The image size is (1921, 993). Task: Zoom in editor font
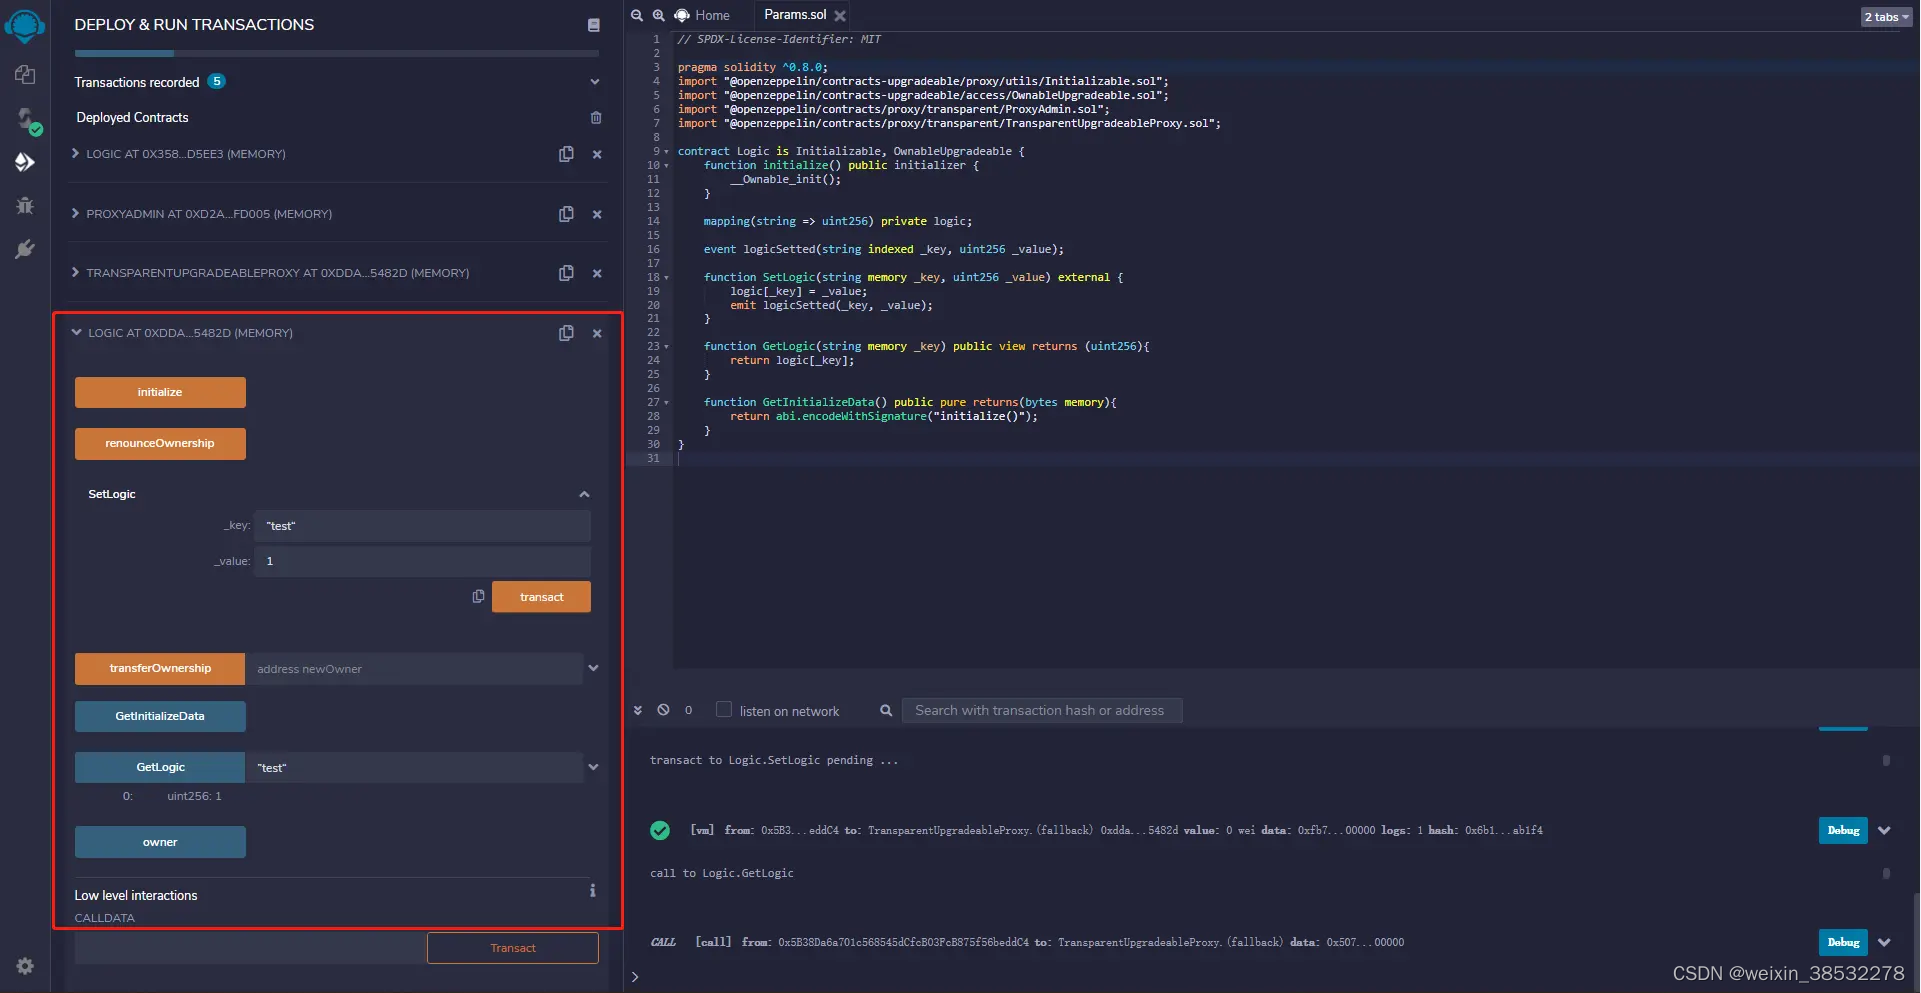[659, 15]
